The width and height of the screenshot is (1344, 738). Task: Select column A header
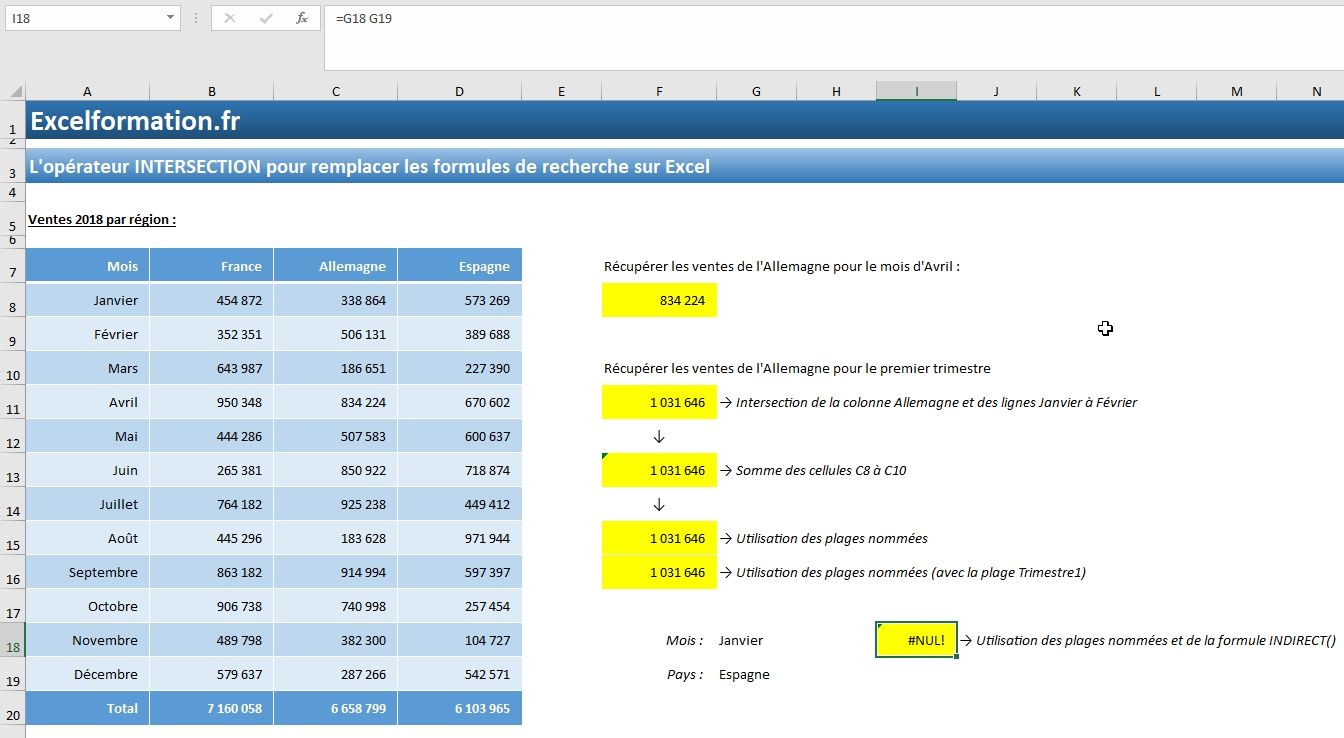pos(87,91)
